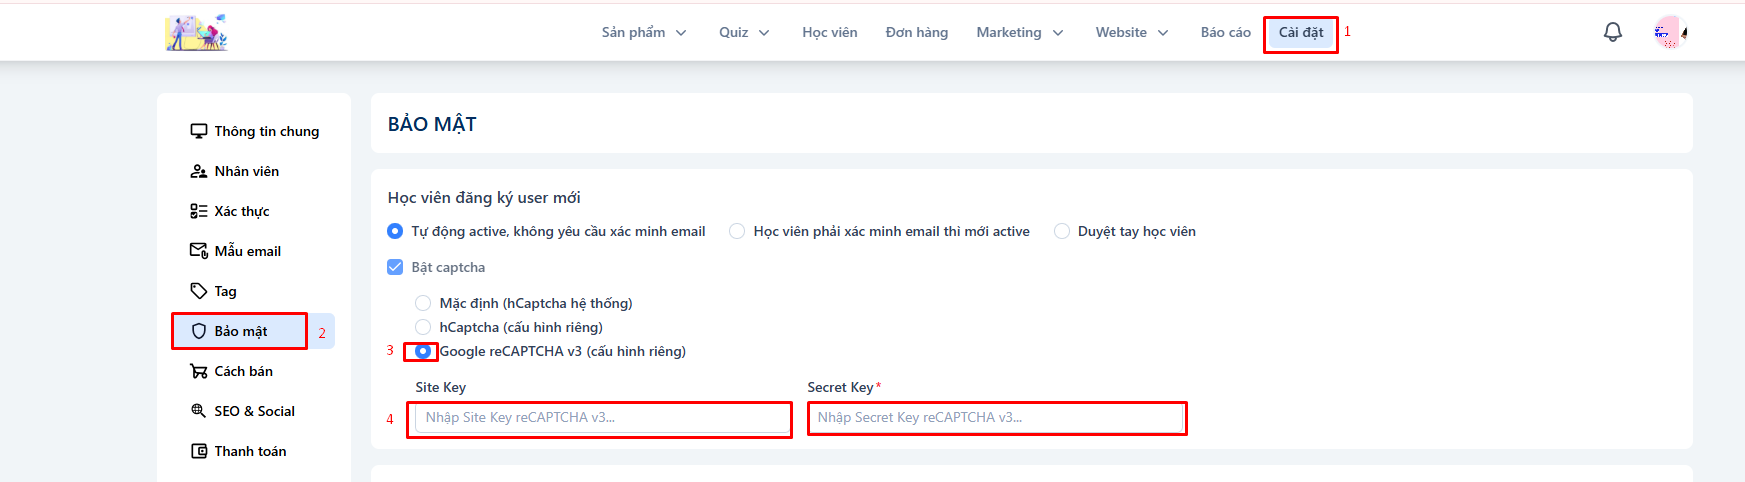1745x482 pixels.
Task: Click the site logo image
Action: click(x=196, y=32)
